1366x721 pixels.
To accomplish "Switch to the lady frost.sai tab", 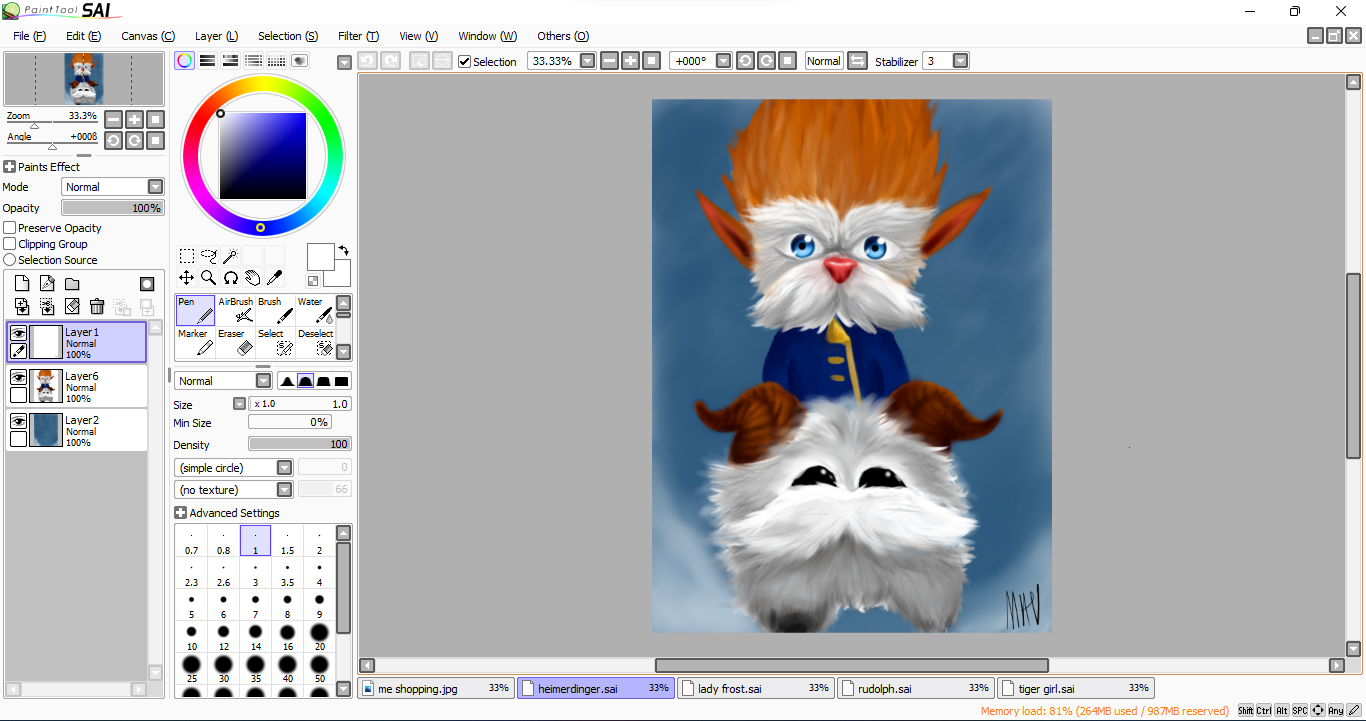I will coord(756,688).
